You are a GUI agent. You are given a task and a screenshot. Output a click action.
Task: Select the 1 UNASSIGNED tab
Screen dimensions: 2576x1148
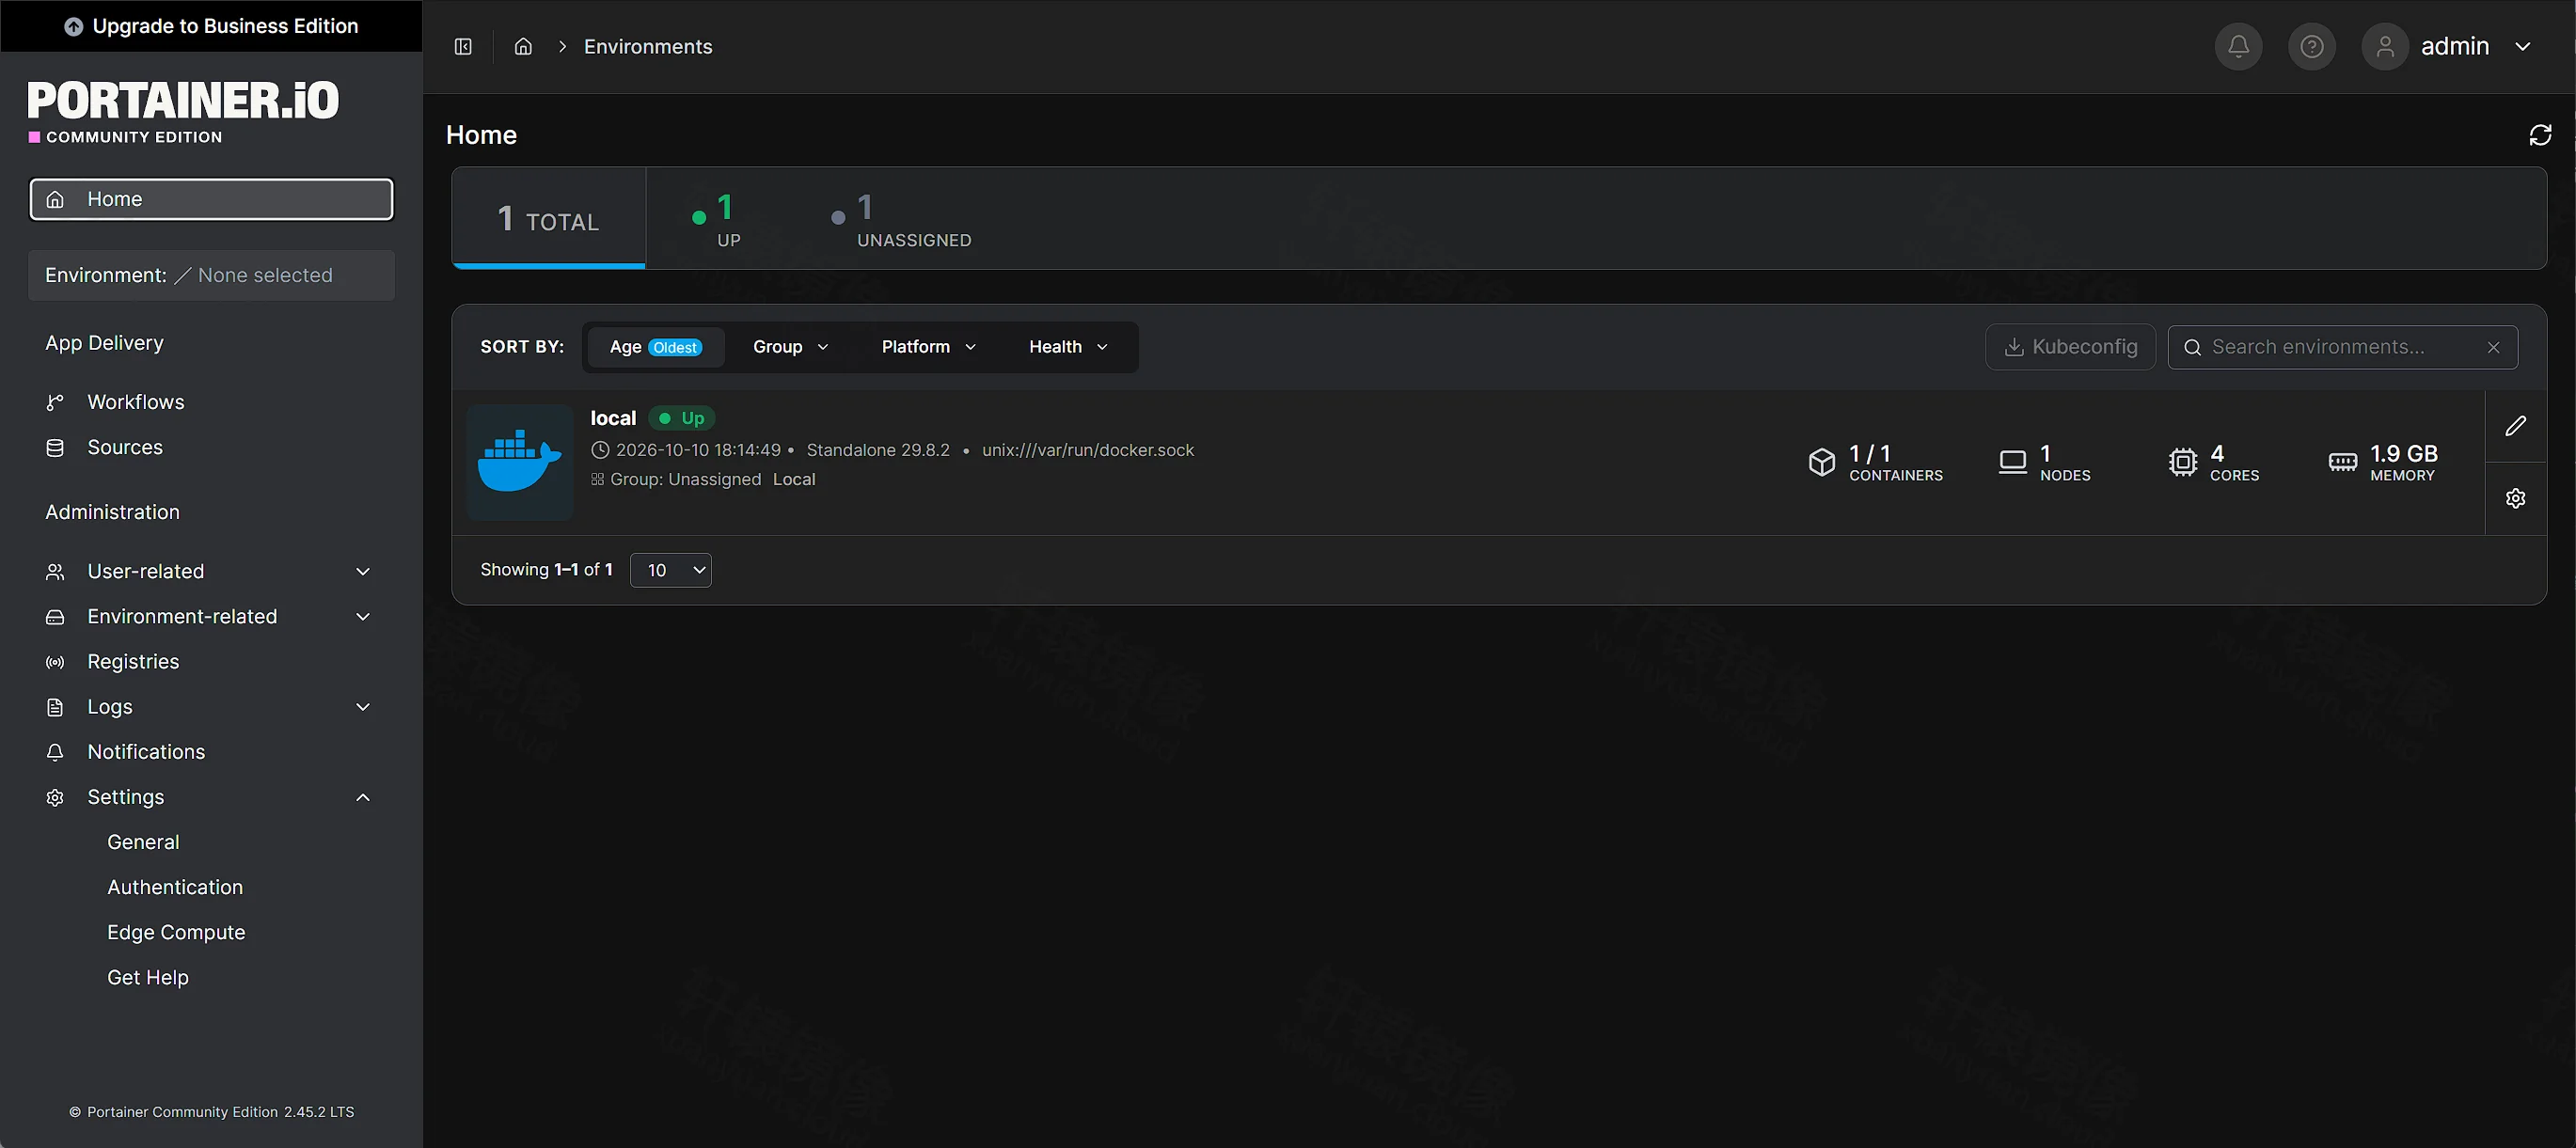tap(900, 220)
